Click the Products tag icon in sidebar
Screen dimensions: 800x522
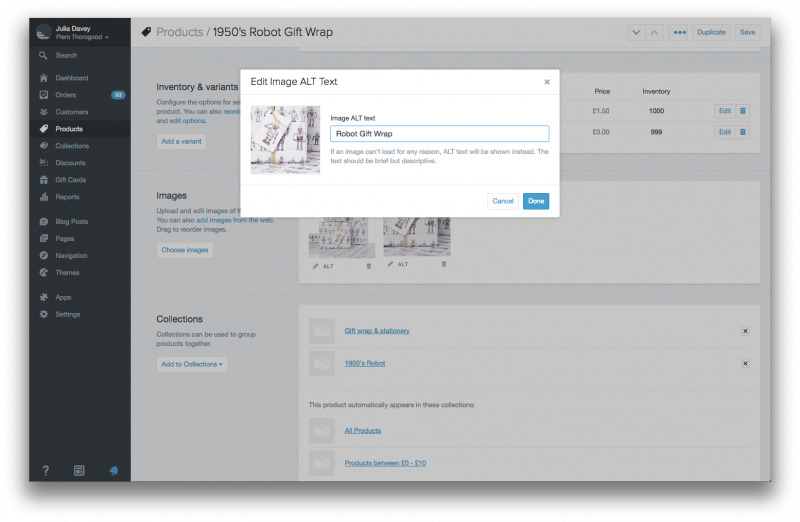[44, 129]
